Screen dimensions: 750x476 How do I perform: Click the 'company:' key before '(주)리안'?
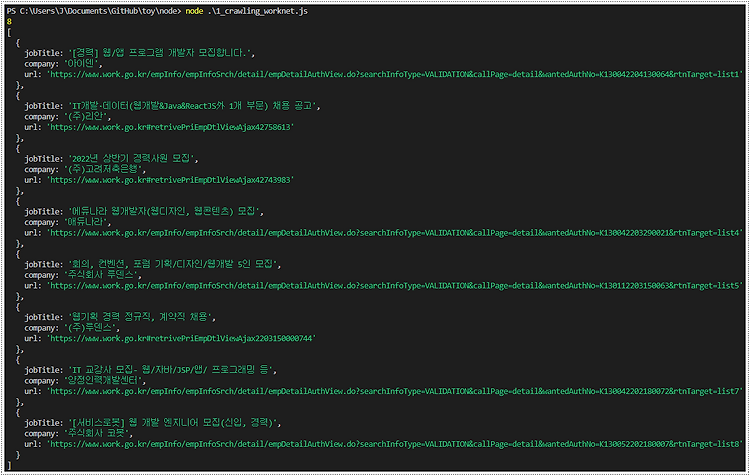click(41, 117)
